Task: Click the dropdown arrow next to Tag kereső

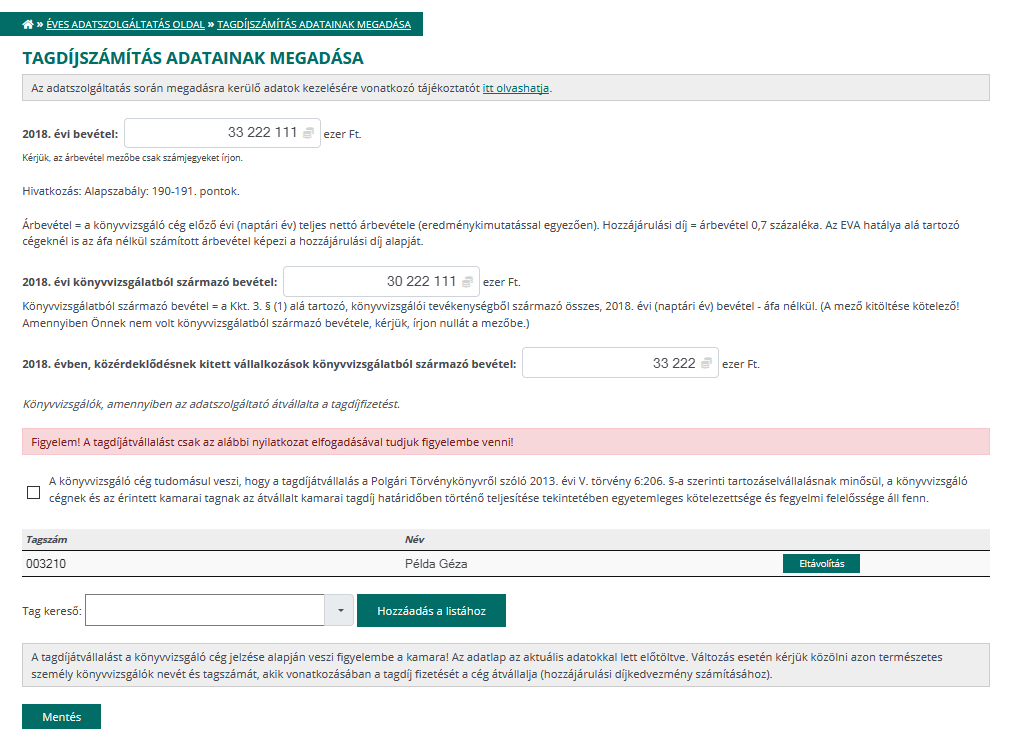Action: [340, 610]
